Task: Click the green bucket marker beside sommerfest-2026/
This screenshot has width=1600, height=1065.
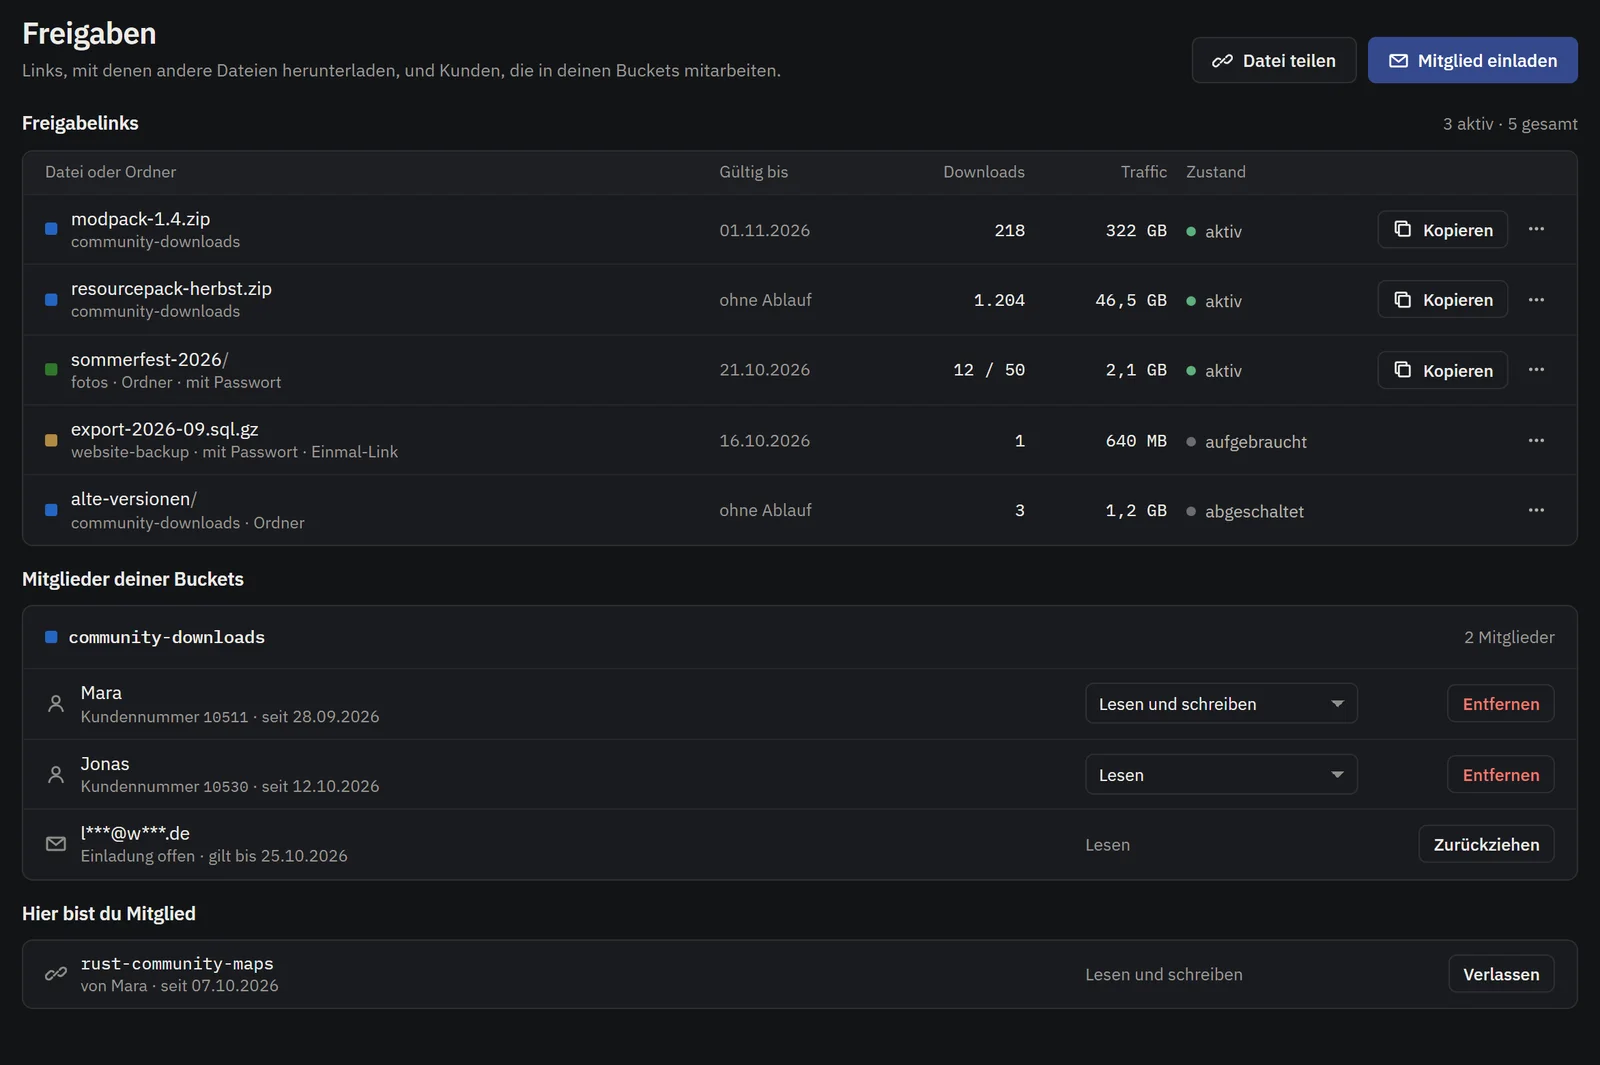Action: (51, 370)
